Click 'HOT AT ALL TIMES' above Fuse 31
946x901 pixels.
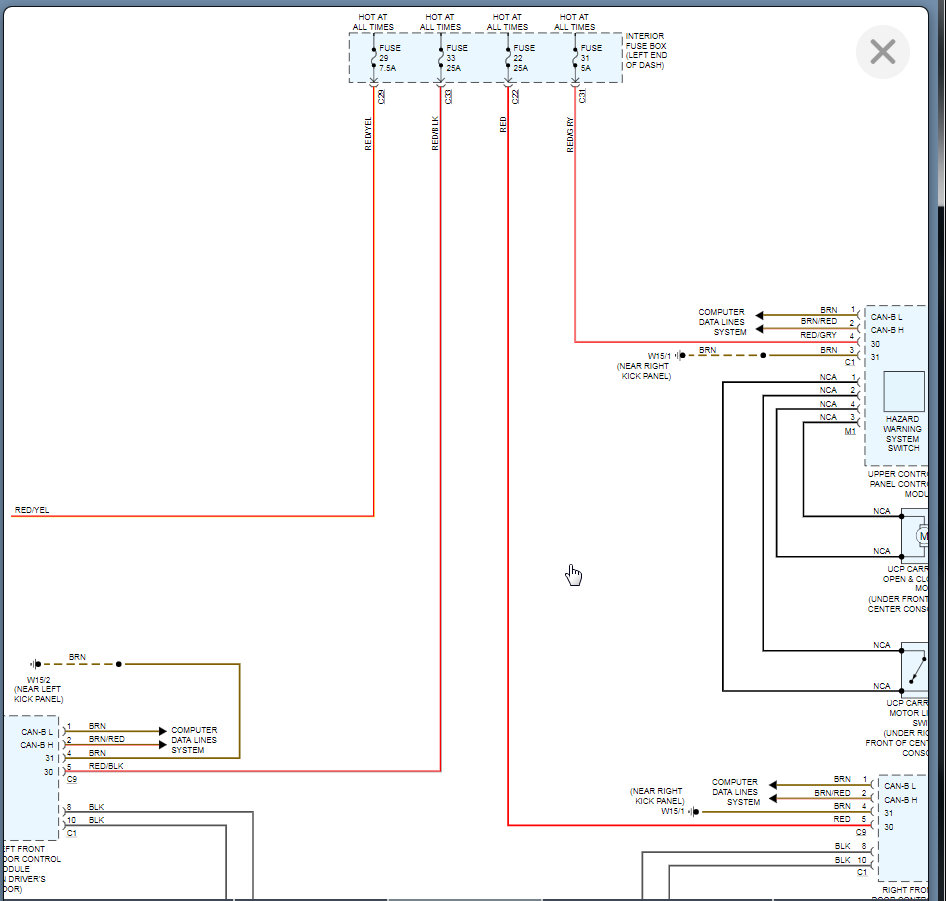pos(574,22)
